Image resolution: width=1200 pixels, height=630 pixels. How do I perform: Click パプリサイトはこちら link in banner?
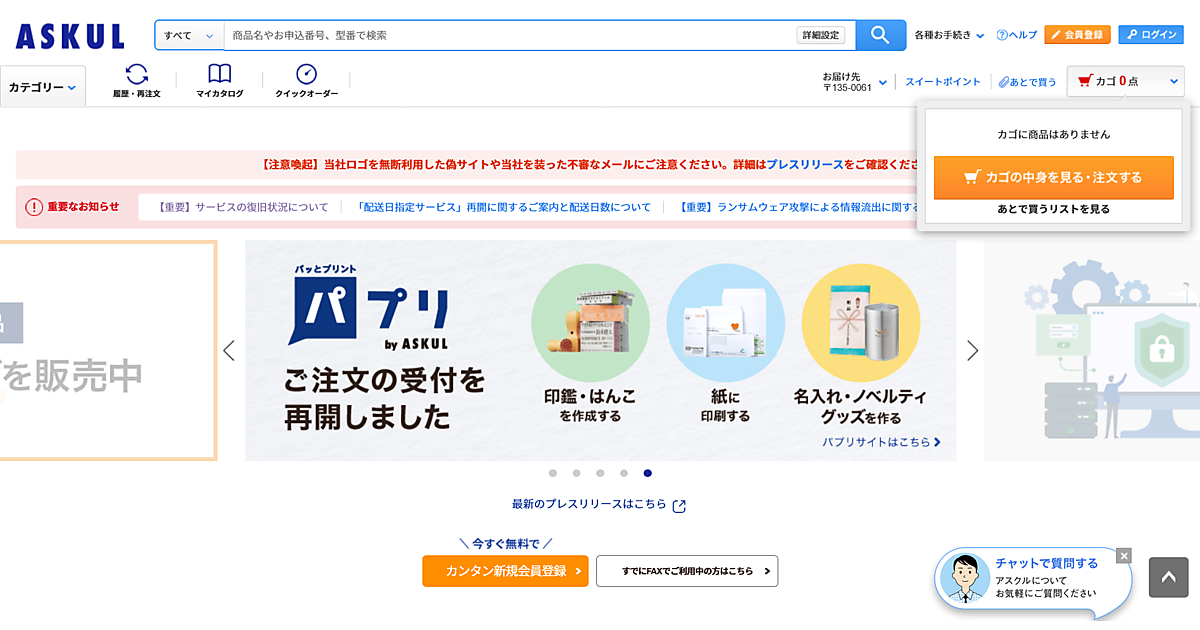[882, 442]
